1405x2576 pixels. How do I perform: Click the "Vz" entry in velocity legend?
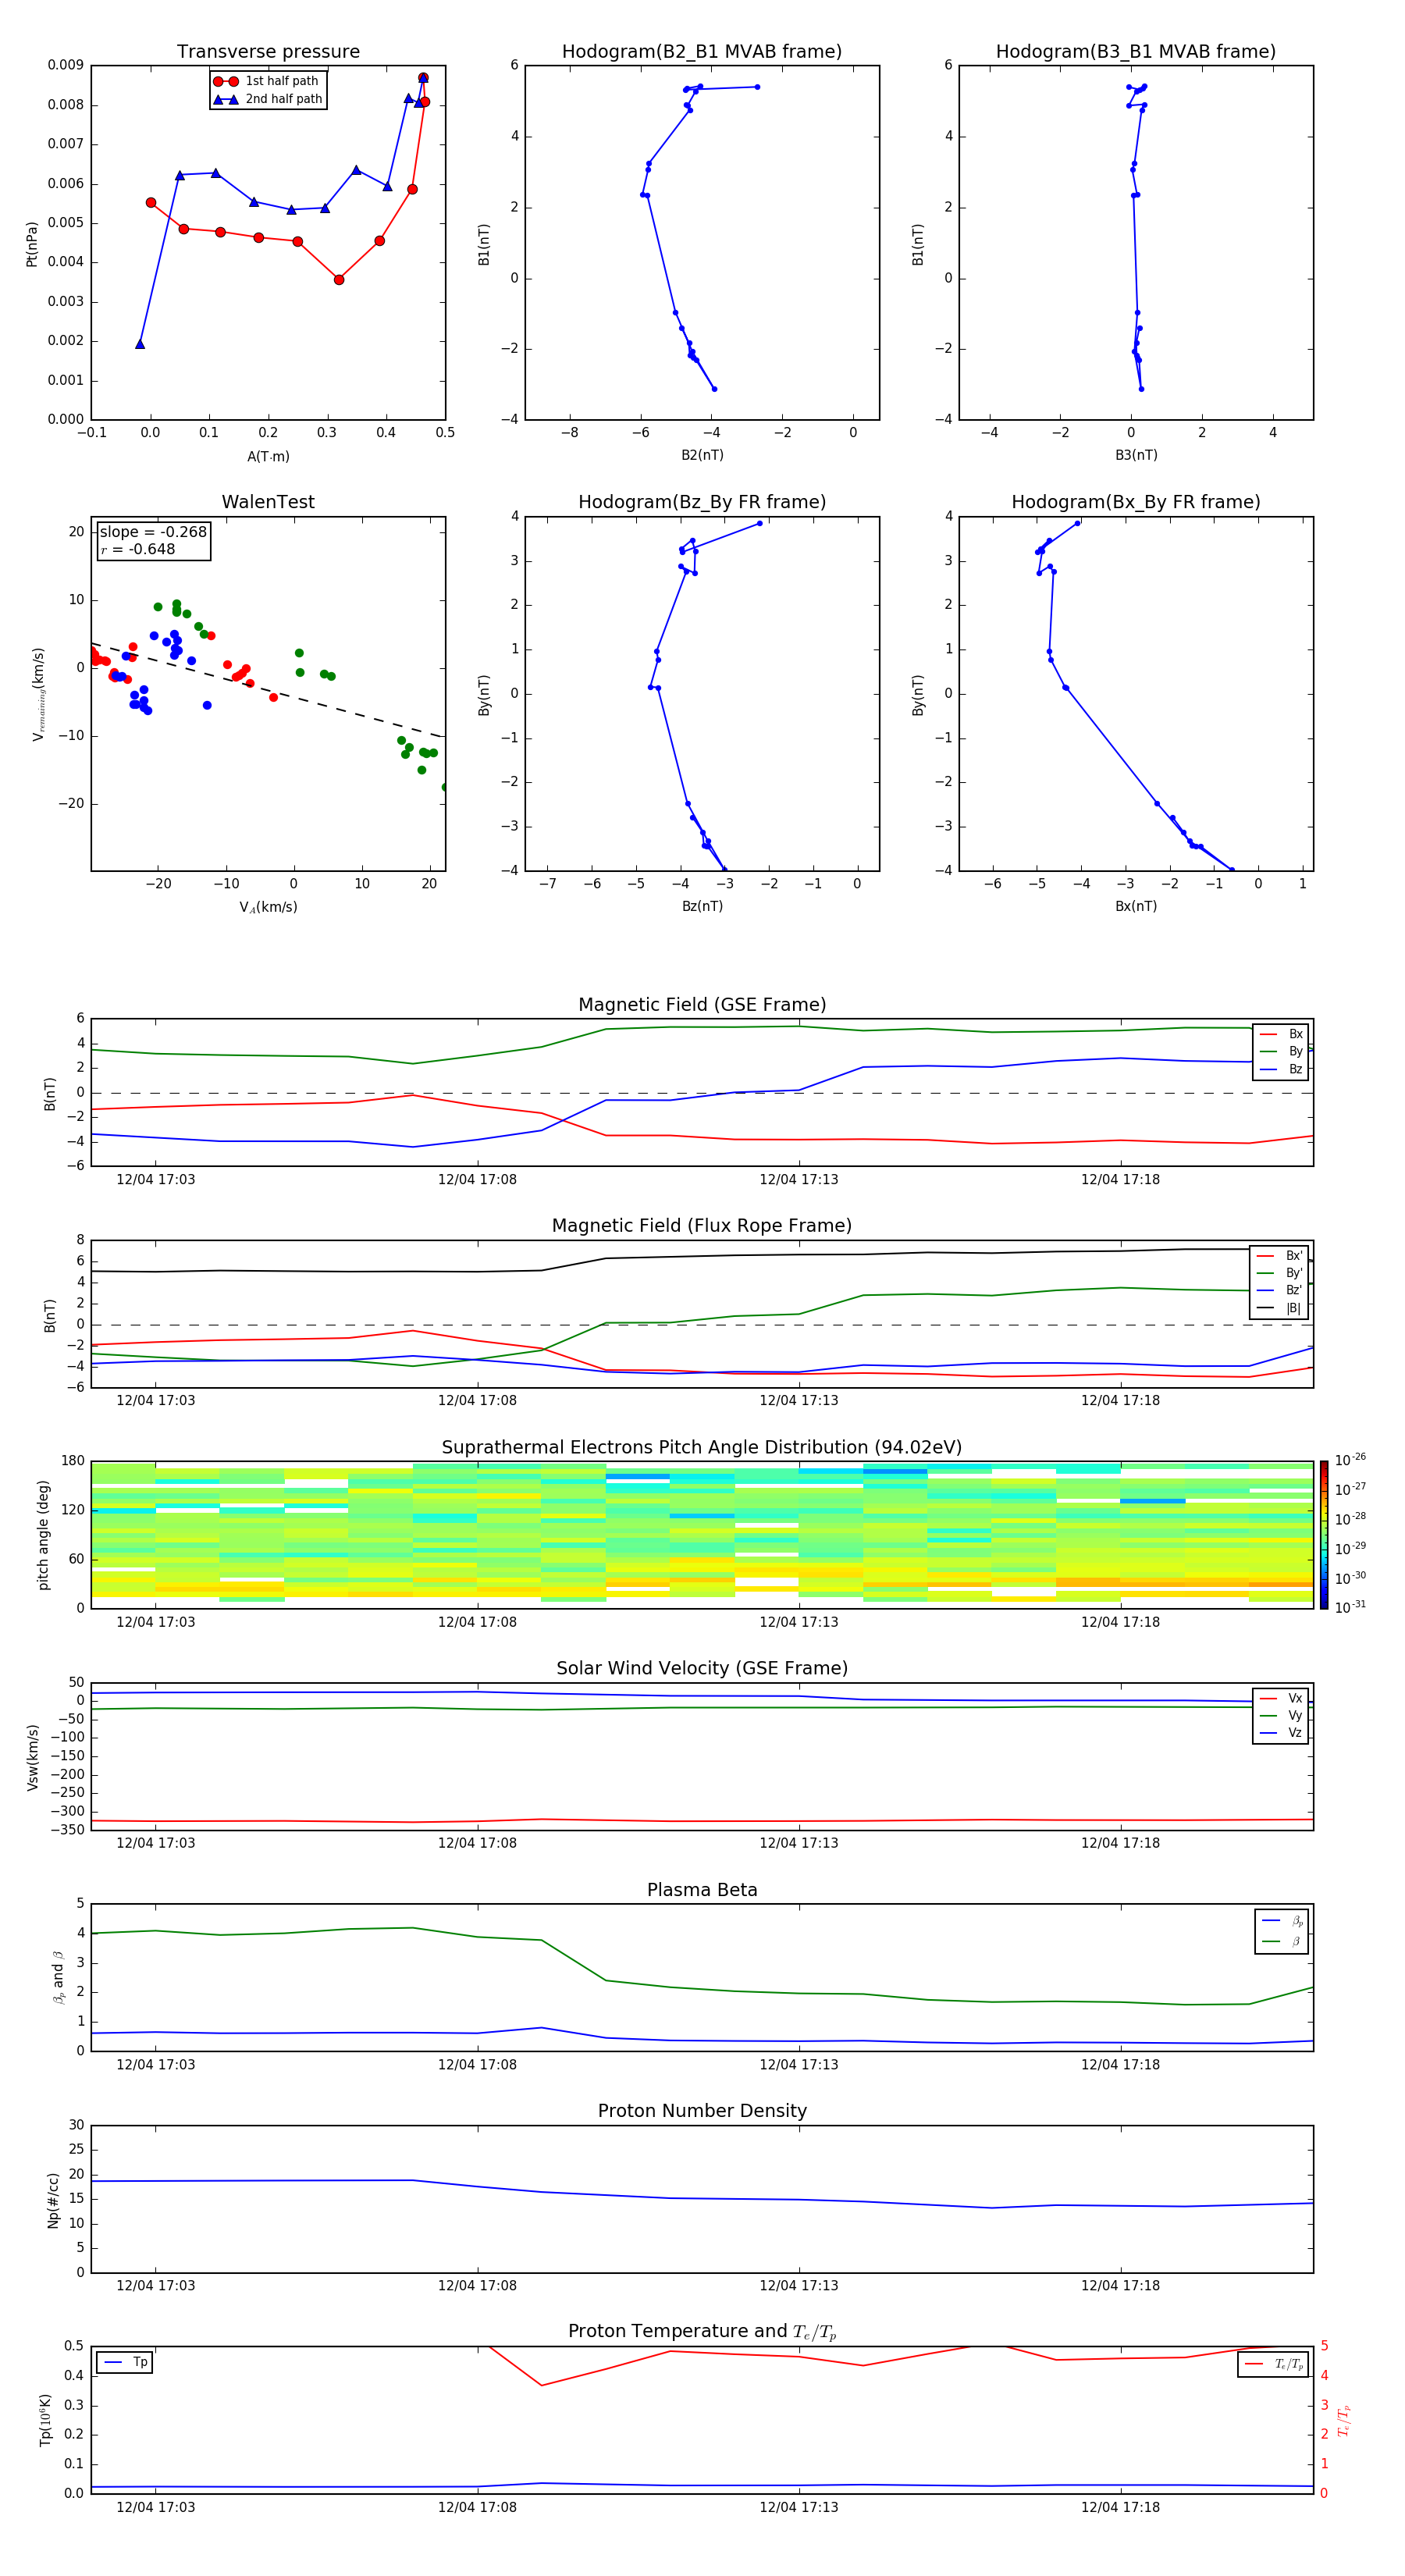click(x=1281, y=1733)
